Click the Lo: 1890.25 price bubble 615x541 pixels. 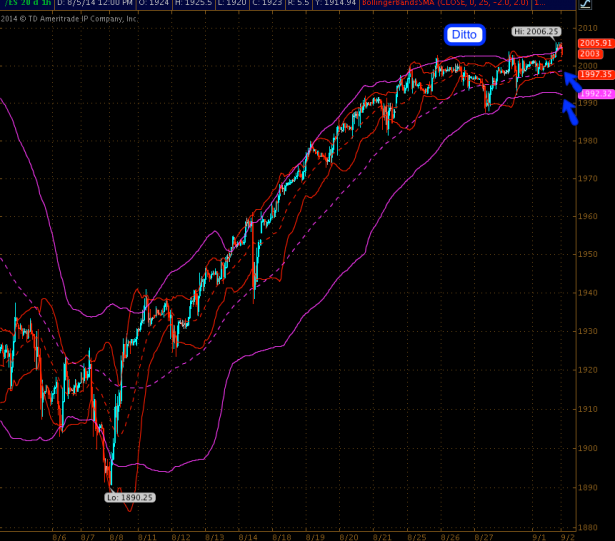click(x=129, y=496)
